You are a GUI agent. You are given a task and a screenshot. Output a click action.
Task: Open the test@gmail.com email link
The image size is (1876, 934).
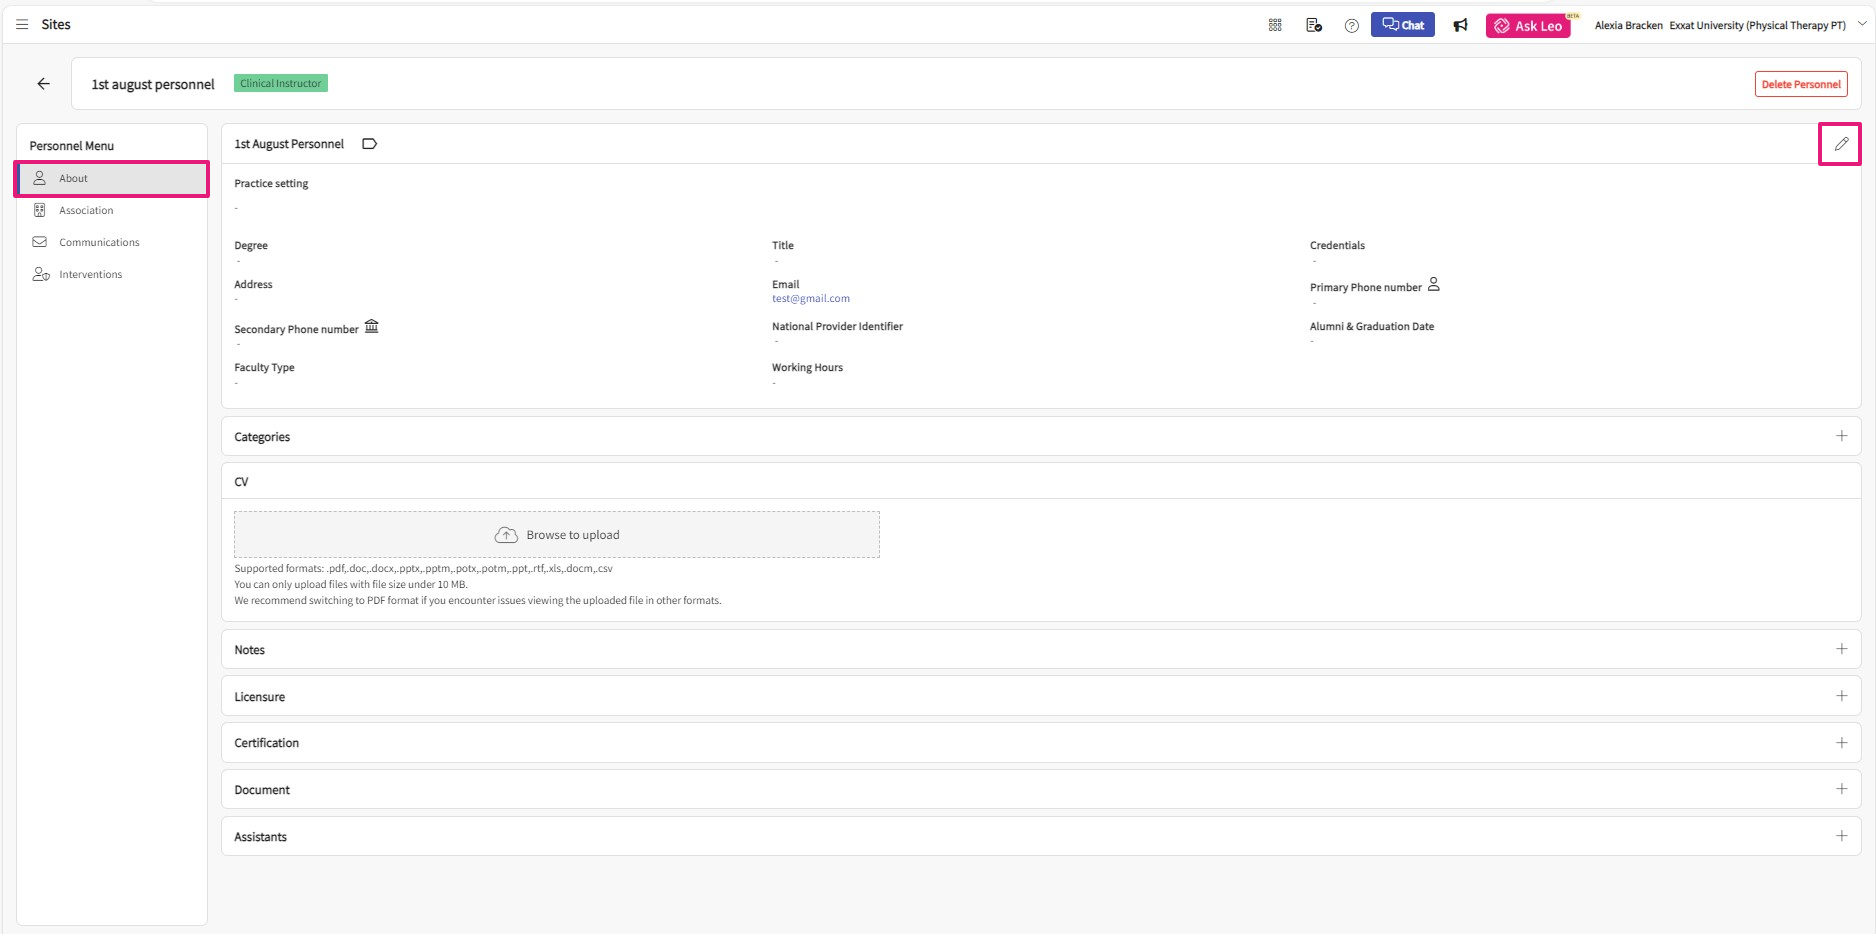click(810, 299)
